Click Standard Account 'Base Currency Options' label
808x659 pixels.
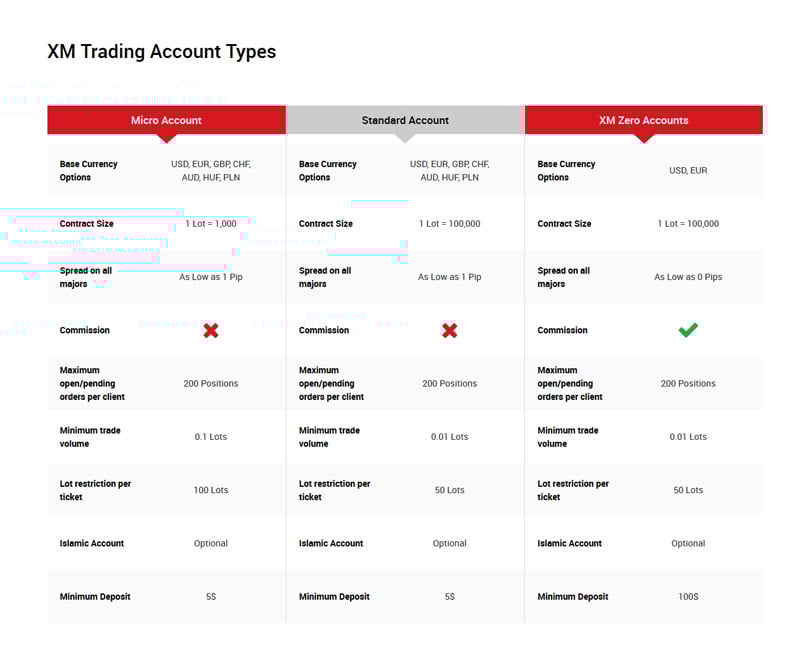click(328, 171)
